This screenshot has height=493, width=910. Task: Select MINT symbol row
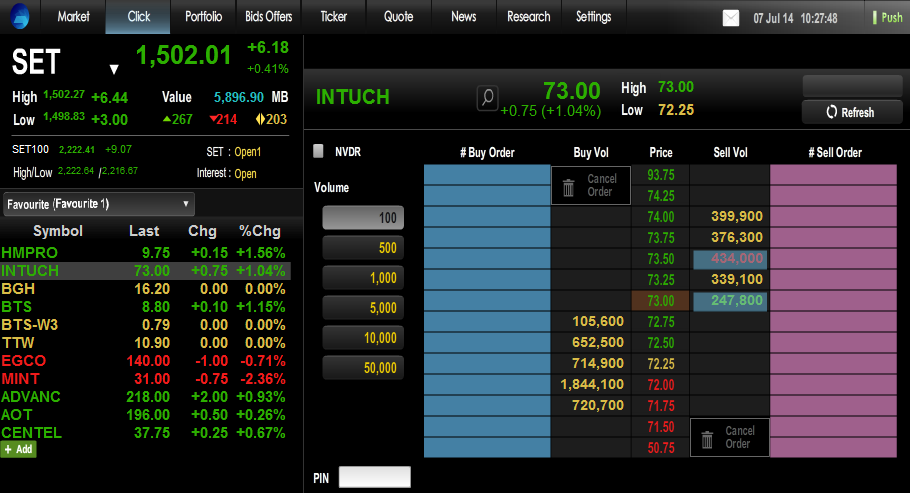click(x=145, y=379)
